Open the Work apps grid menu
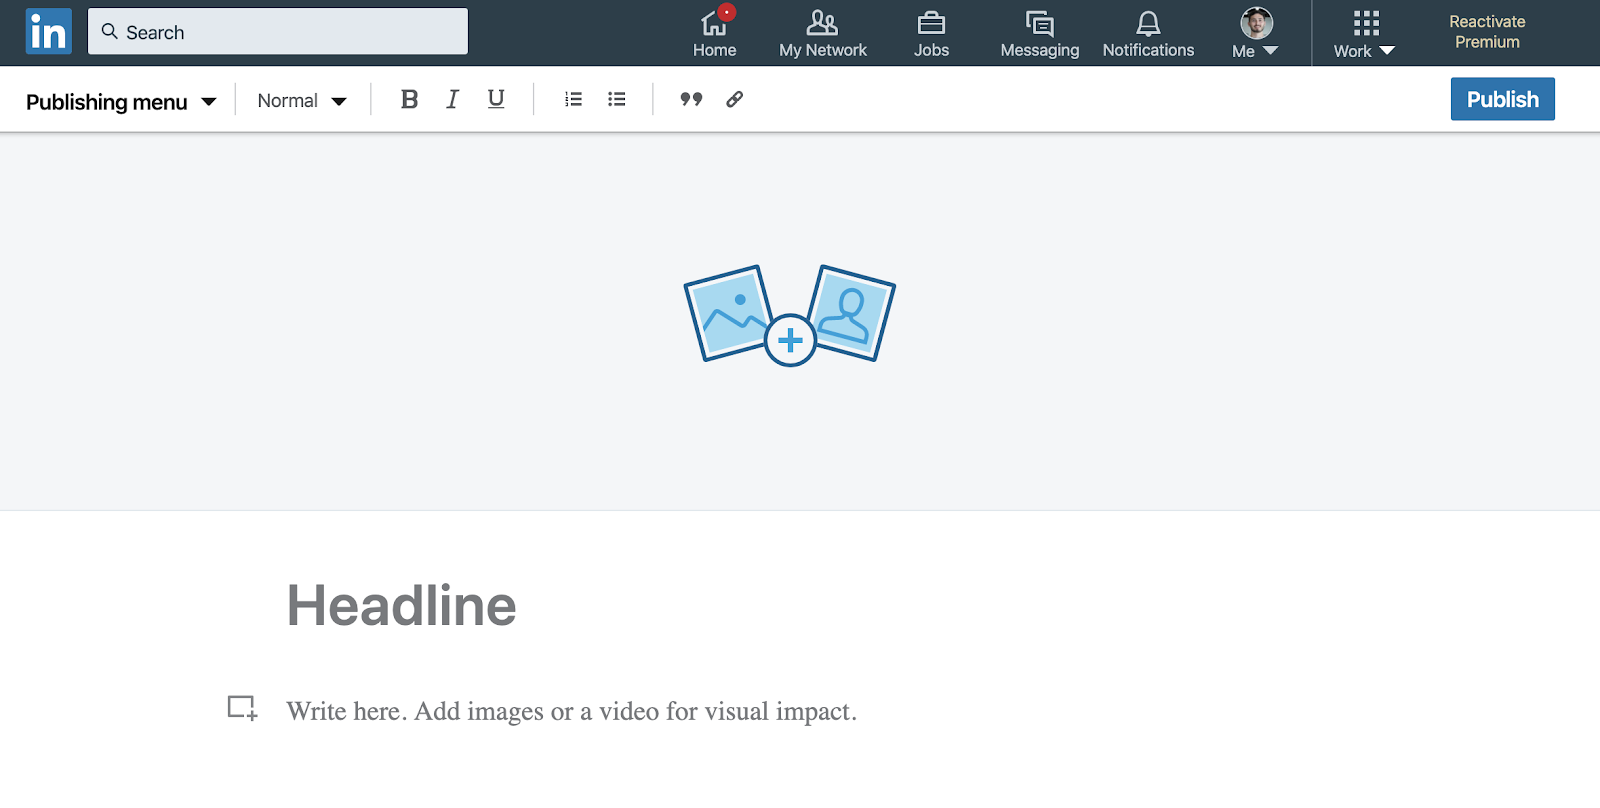1600x808 pixels. (1364, 34)
